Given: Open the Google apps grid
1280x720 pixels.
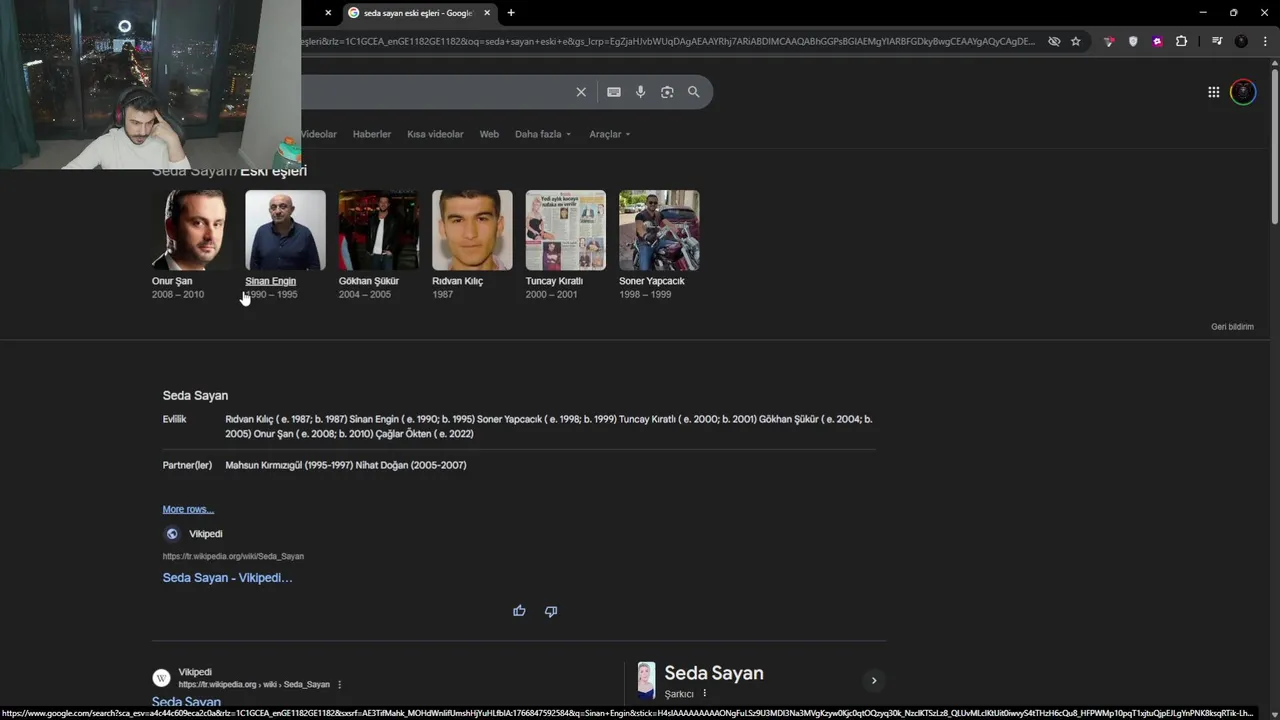Looking at the screenshot, I should (1214, 92).
